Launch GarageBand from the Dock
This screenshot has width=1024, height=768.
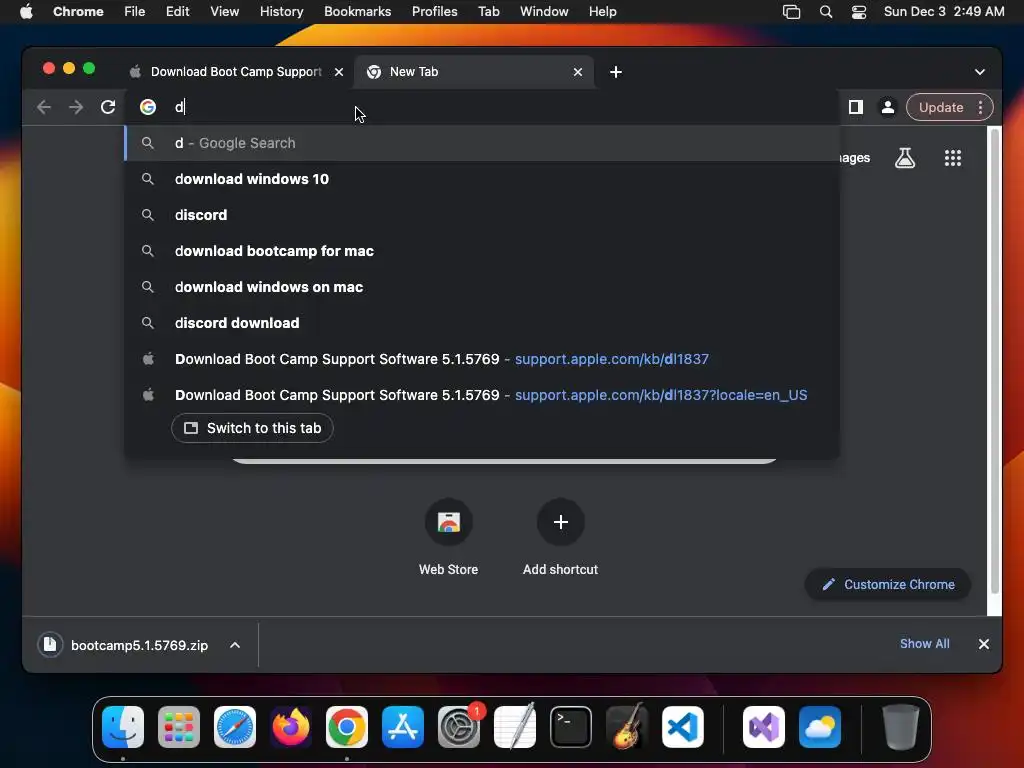(x=627, y=727)
